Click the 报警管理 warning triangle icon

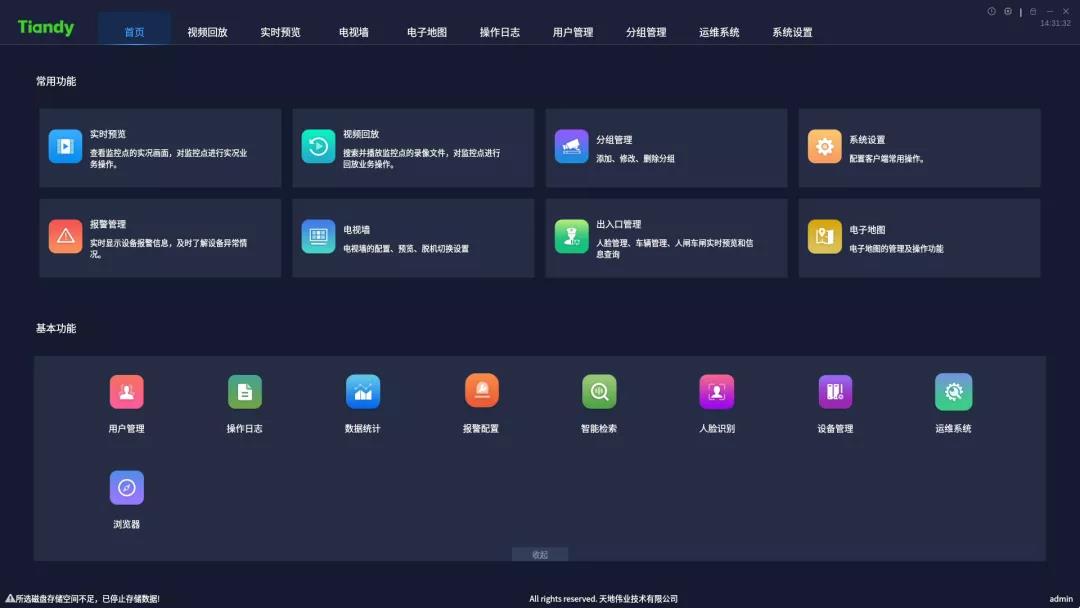[64, 237]
